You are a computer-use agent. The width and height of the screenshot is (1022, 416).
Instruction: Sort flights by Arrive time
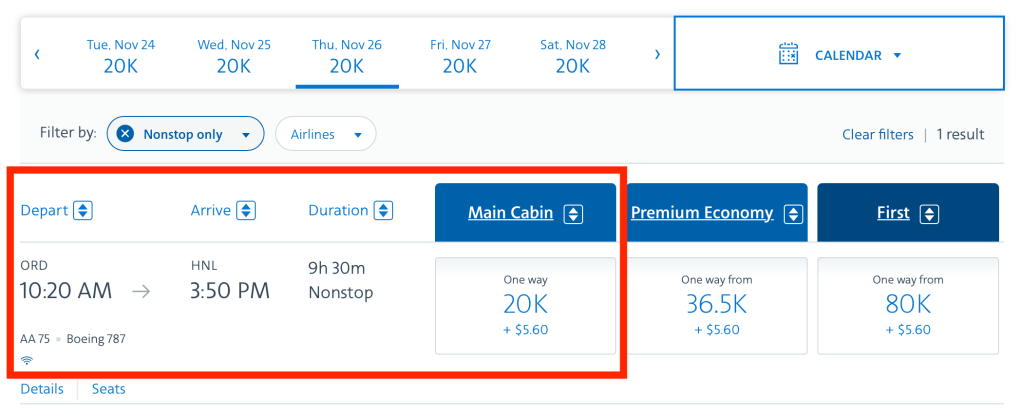coord(246,211)
